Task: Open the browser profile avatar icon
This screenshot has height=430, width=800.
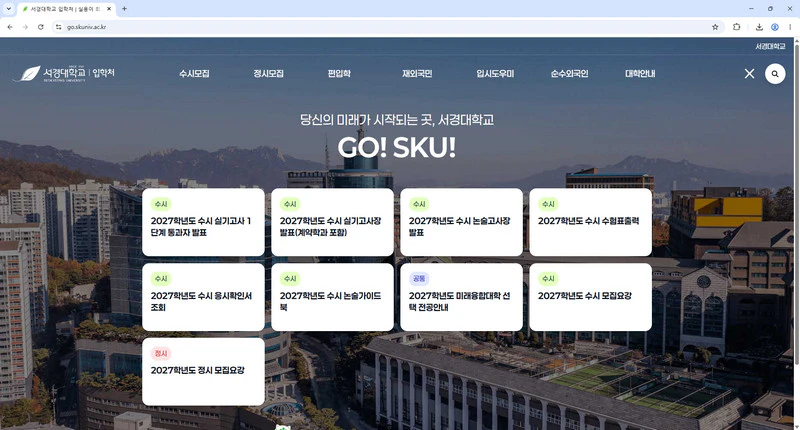Action: (x=774, y=27)
